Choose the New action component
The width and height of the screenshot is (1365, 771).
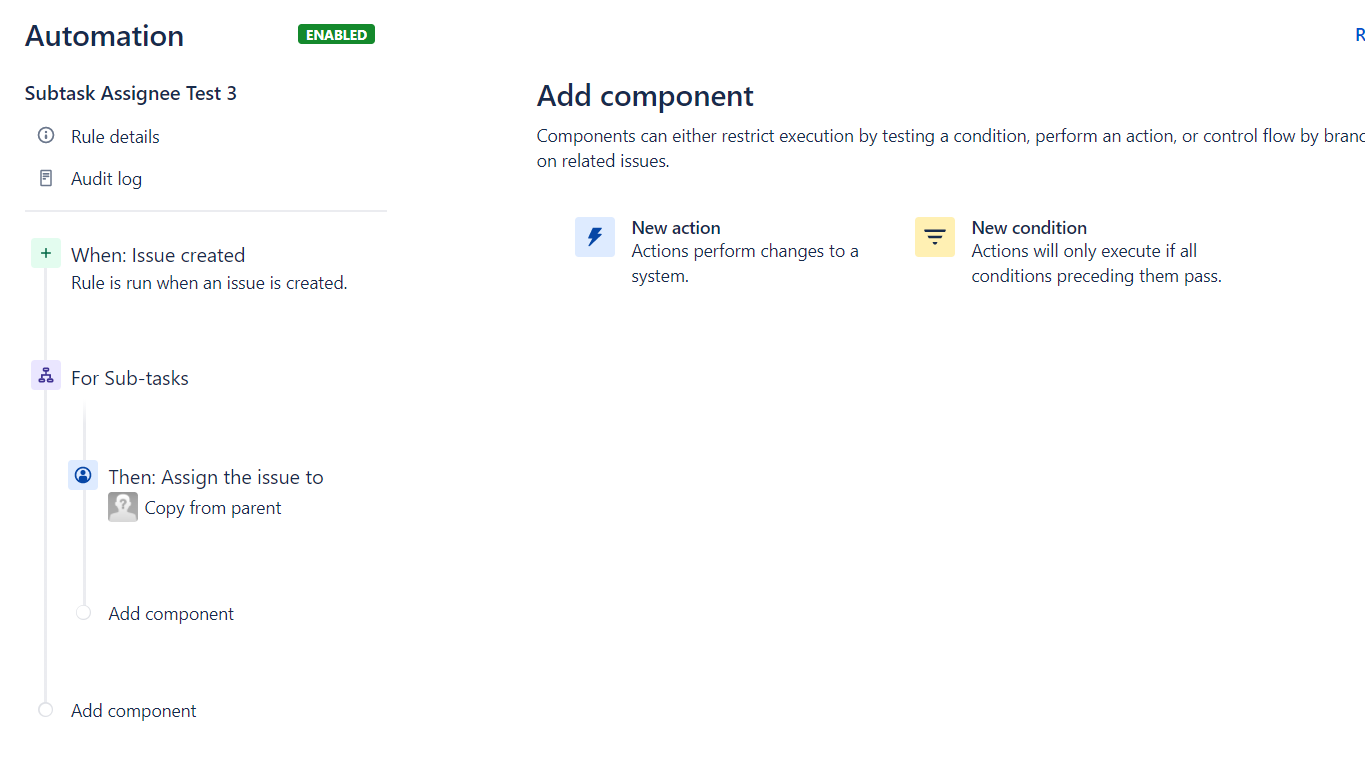676,228
